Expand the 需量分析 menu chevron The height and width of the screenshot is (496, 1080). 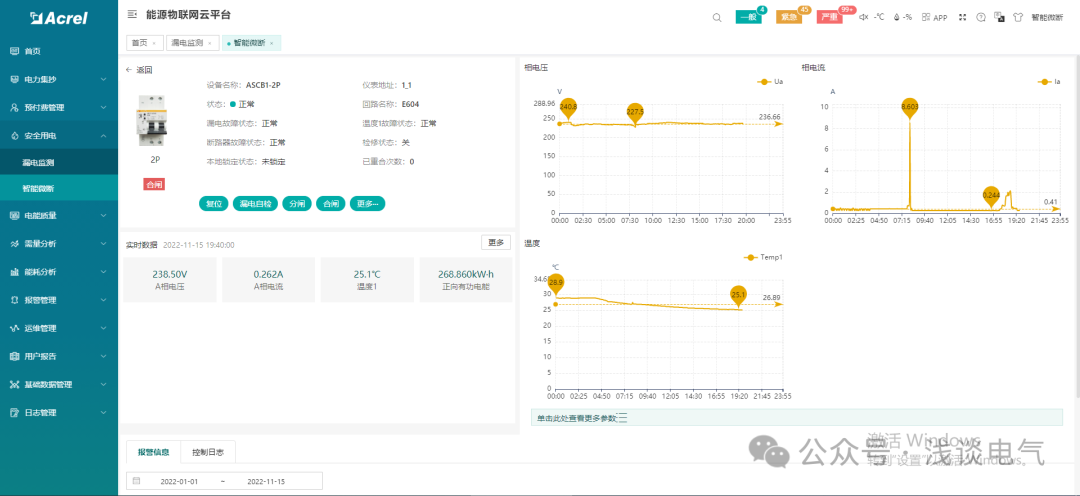point(103,244)
